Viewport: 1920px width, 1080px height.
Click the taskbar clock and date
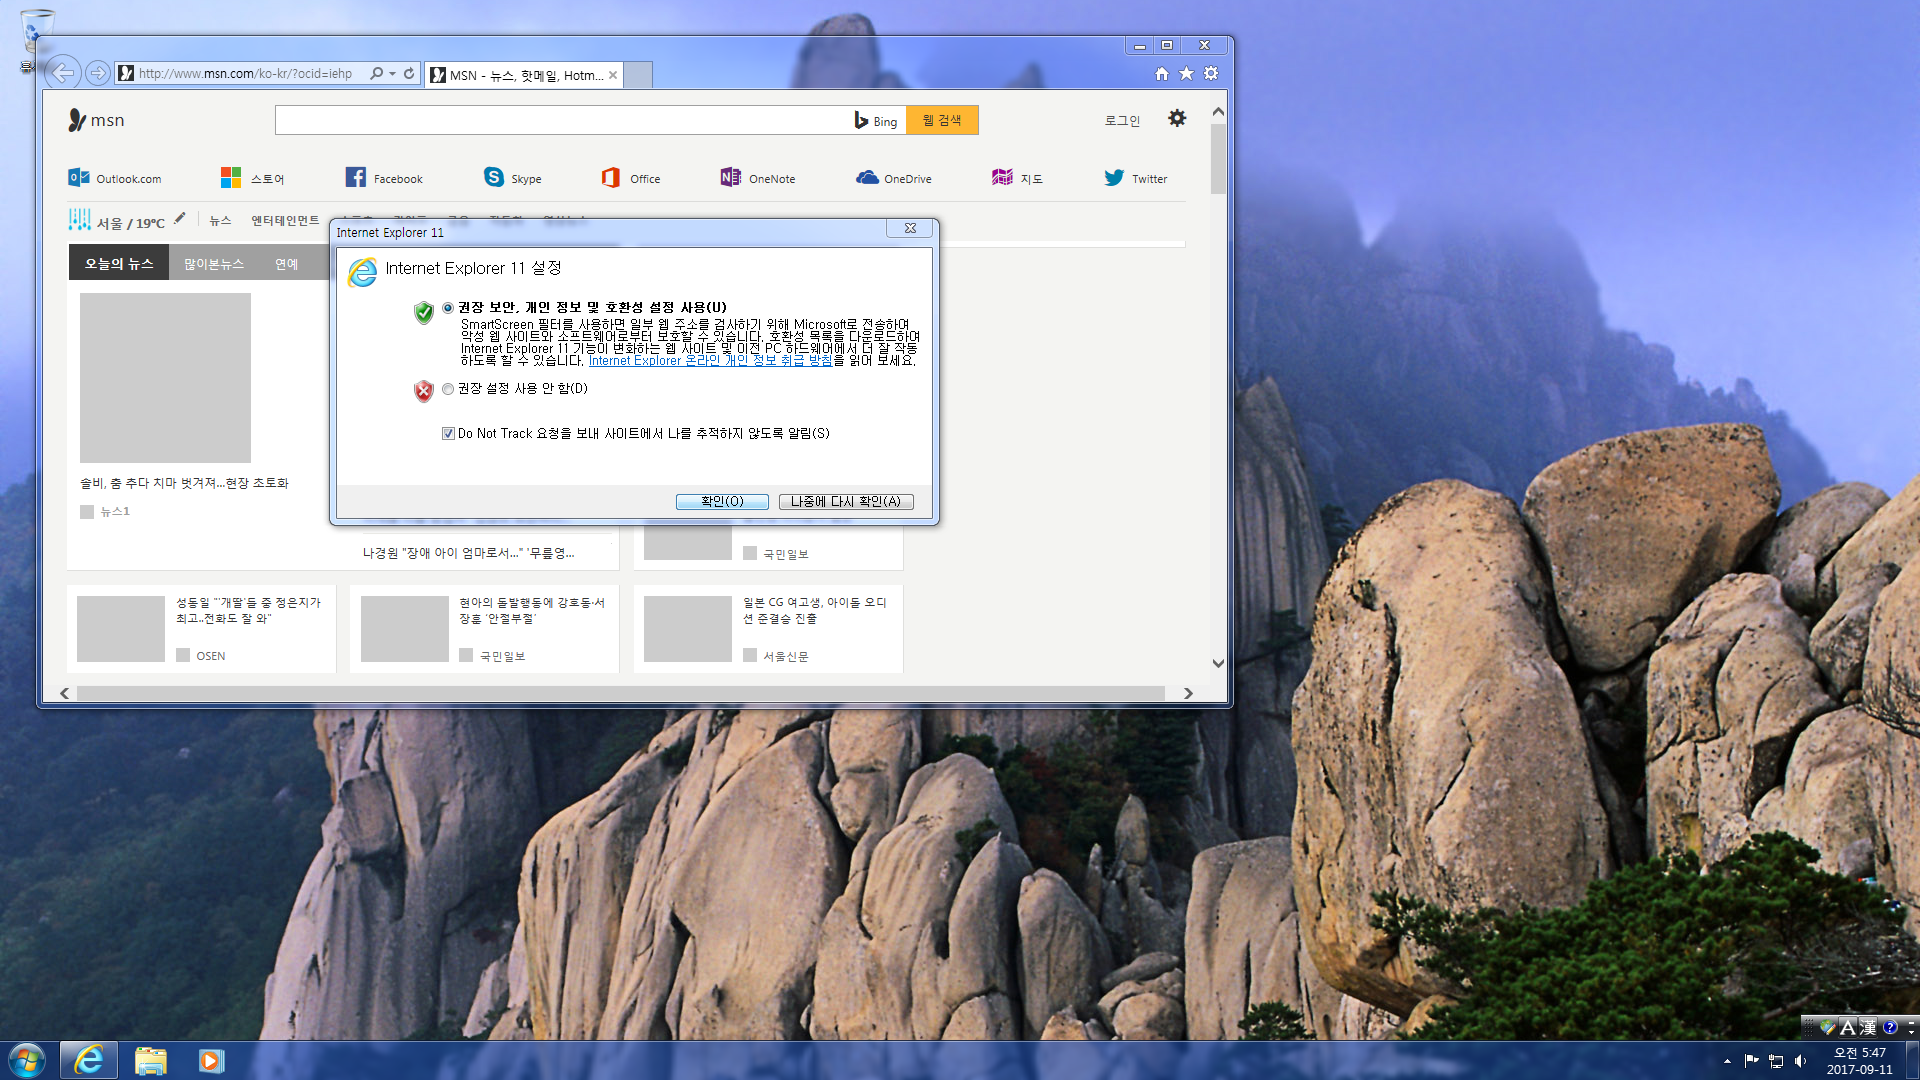1859,1061
